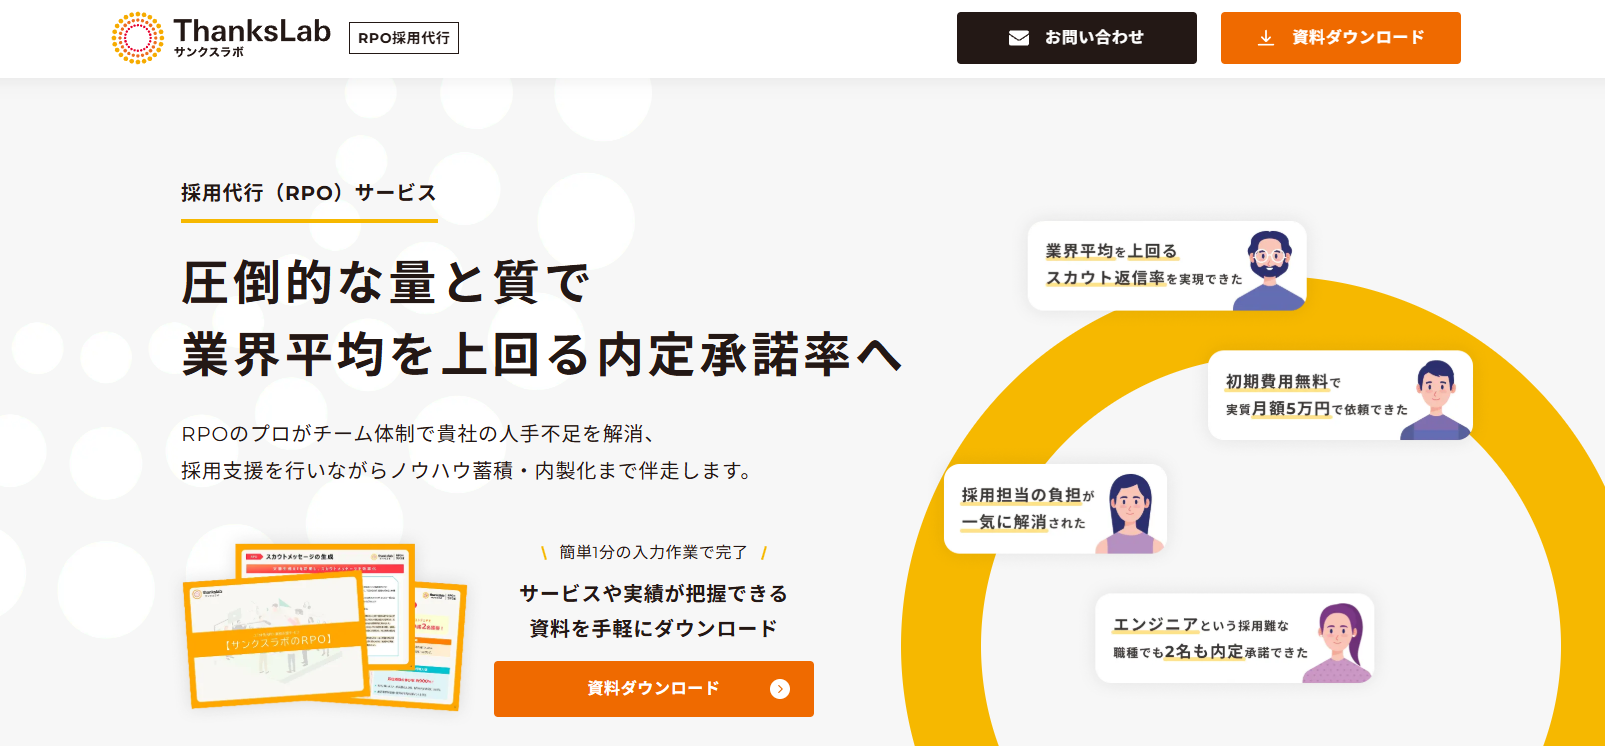Viewport: 1605px width, 746px height.
Task: Click the envelope icon in お問い合わせ button
Action: click(x=1019, y=38)
